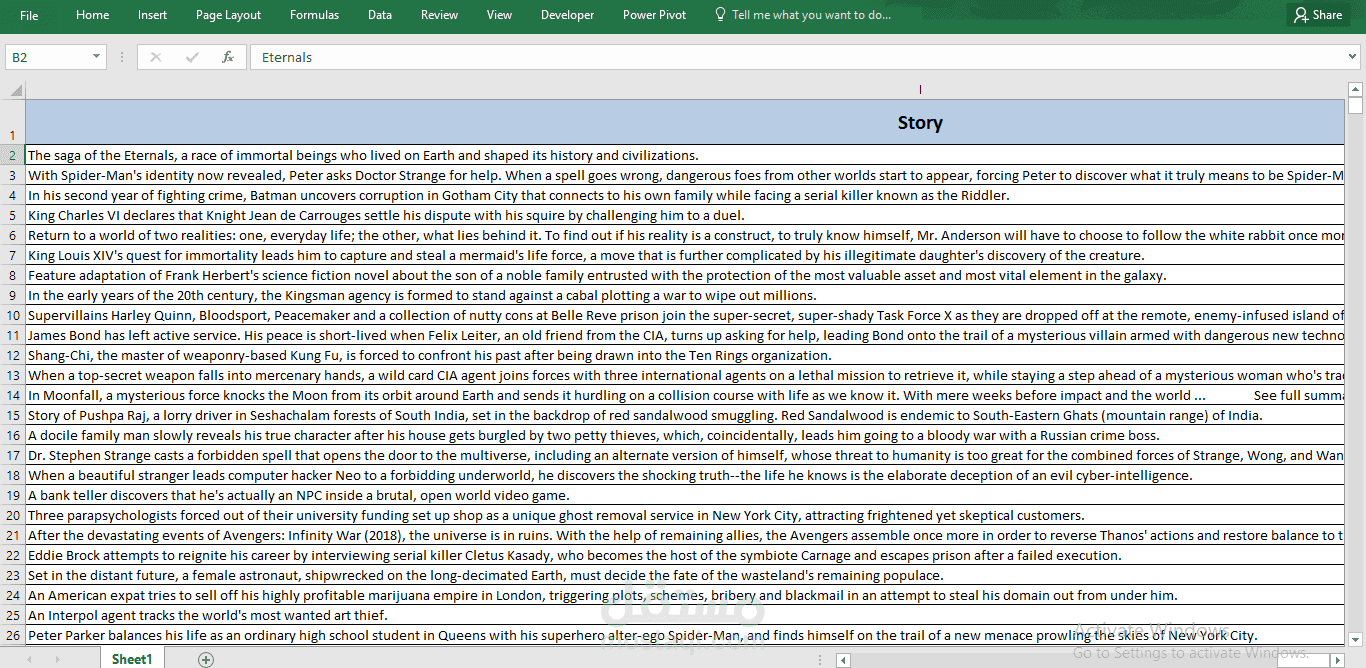Open the Formulas tab
This screenshot has width=1366, height=668.
[314, 15]
